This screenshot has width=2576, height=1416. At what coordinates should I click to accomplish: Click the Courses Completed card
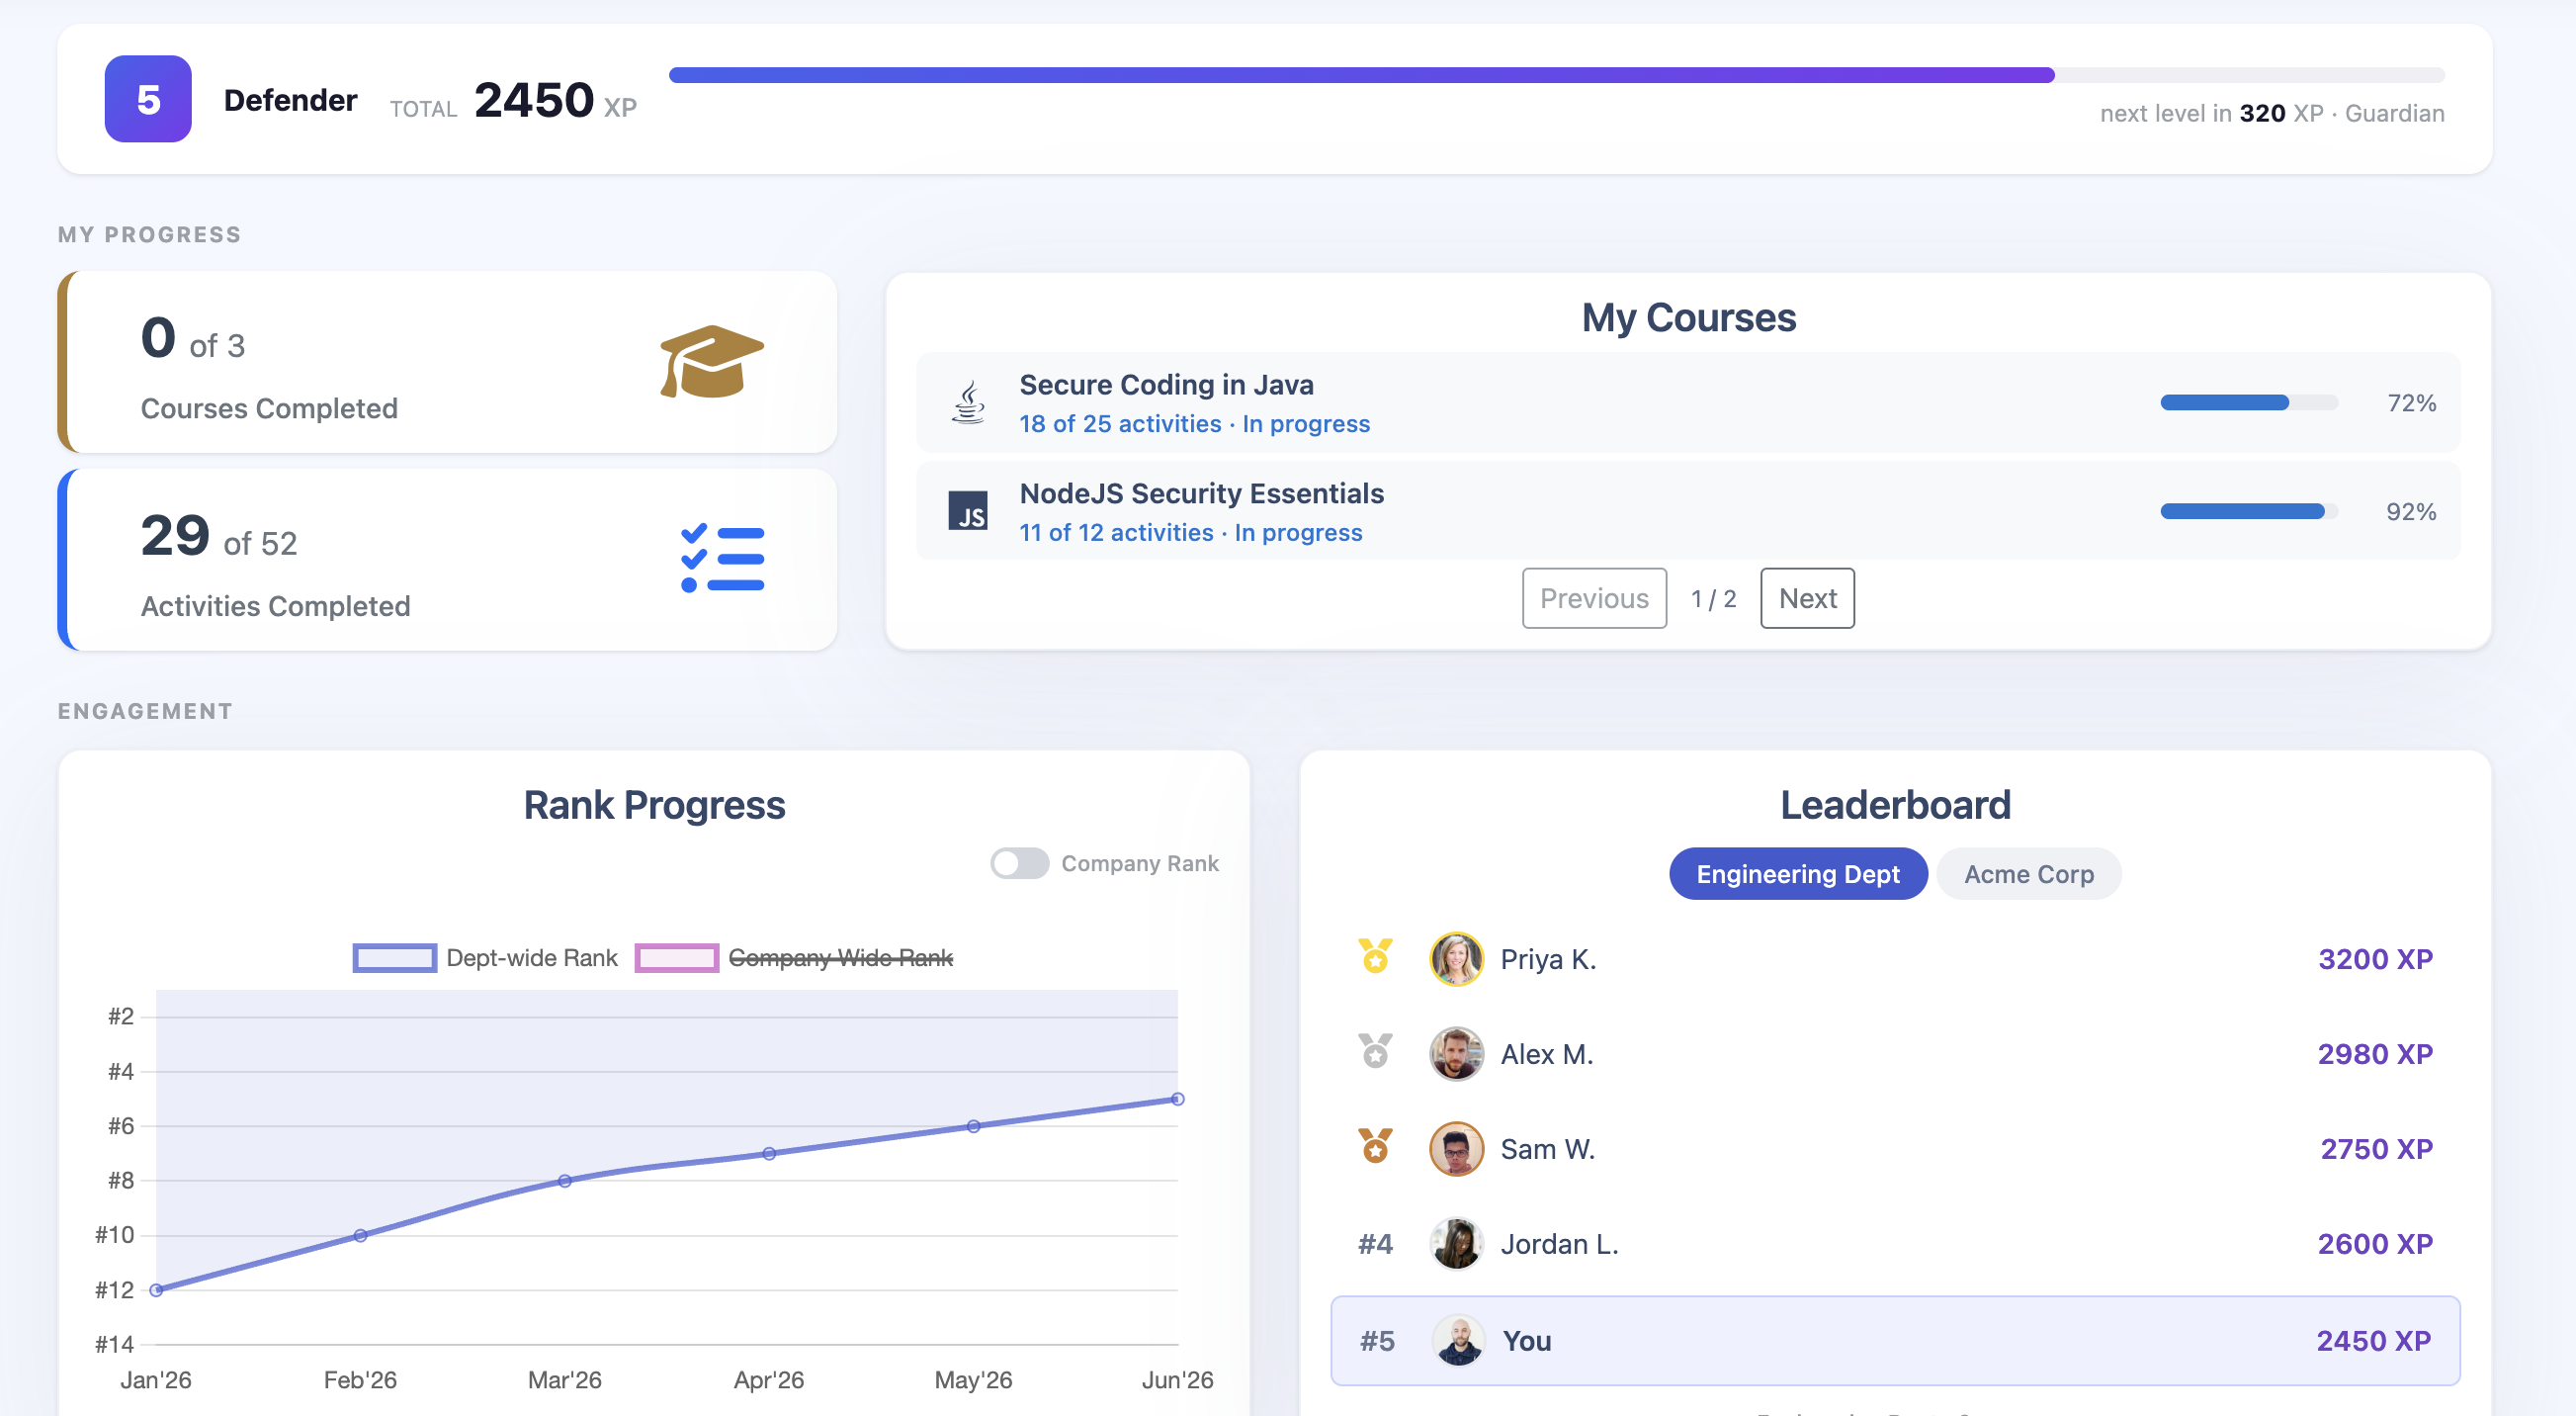pos(447,362)
